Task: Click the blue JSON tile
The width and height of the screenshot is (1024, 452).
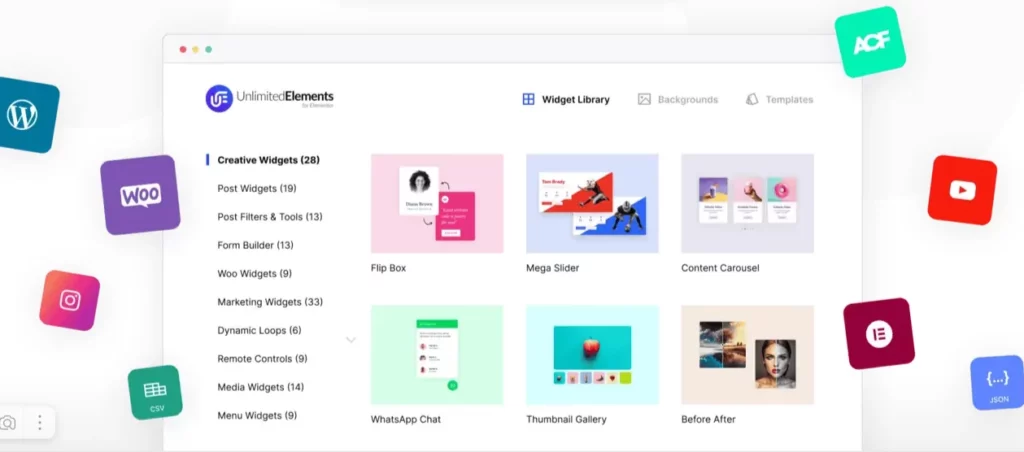Action: pyautogui.click(x=997, y=383)
